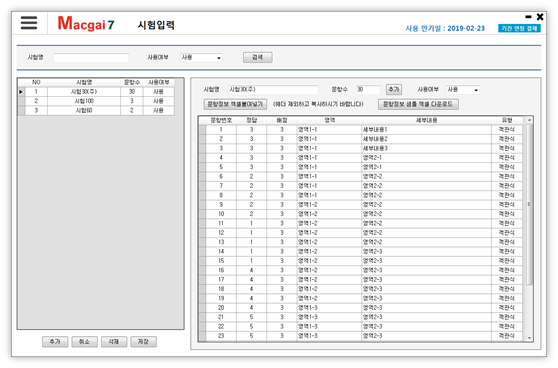The height and width of the screenshot is (368, 558).
Task: Minimize the Macgai 7 window
Action: (x=528, y=17)
